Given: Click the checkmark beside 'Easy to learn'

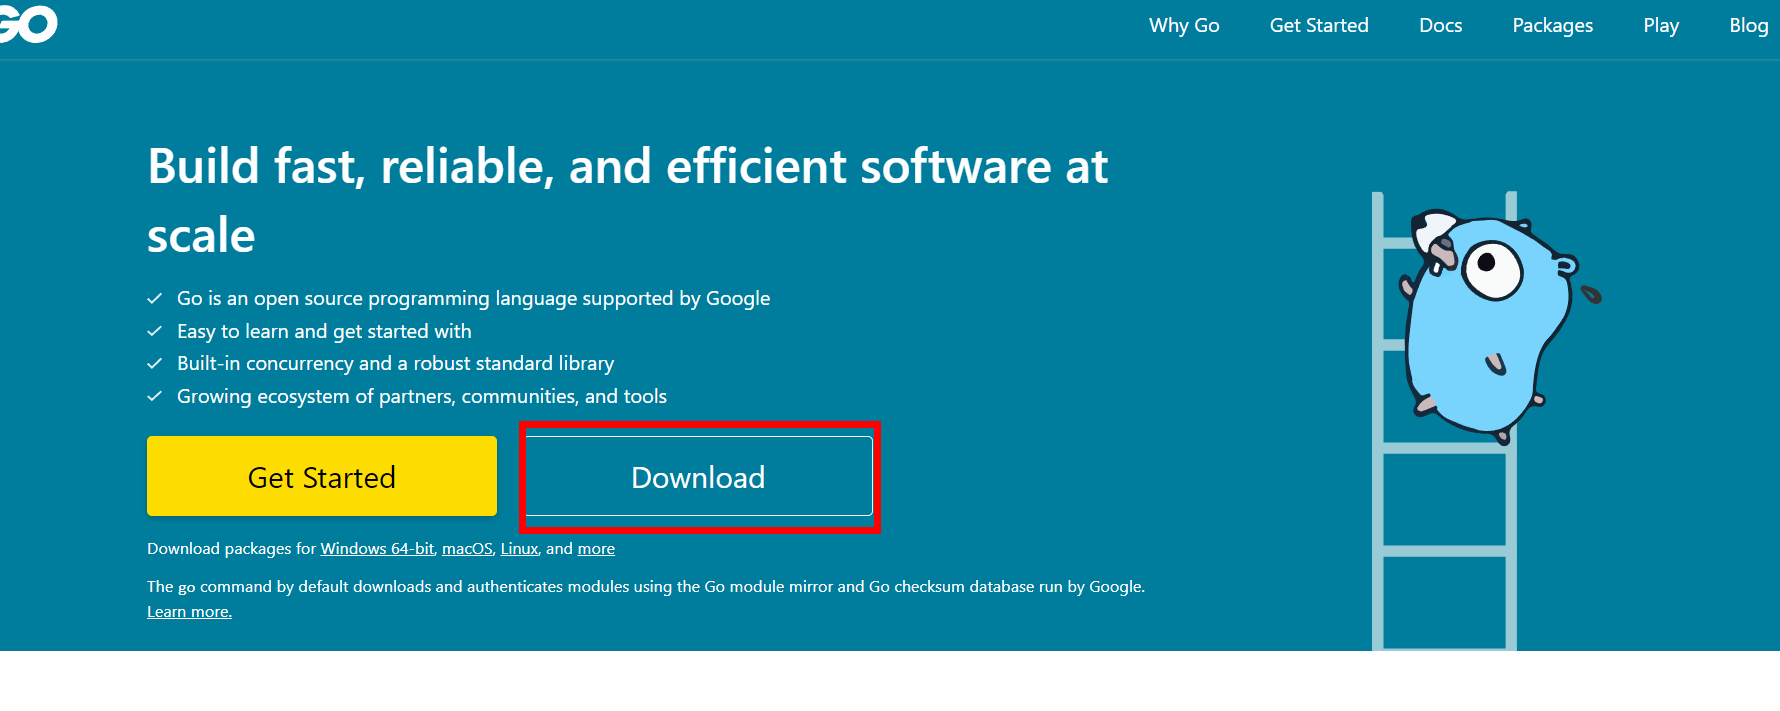Looking at the screenshot, I should click(155, 331).
